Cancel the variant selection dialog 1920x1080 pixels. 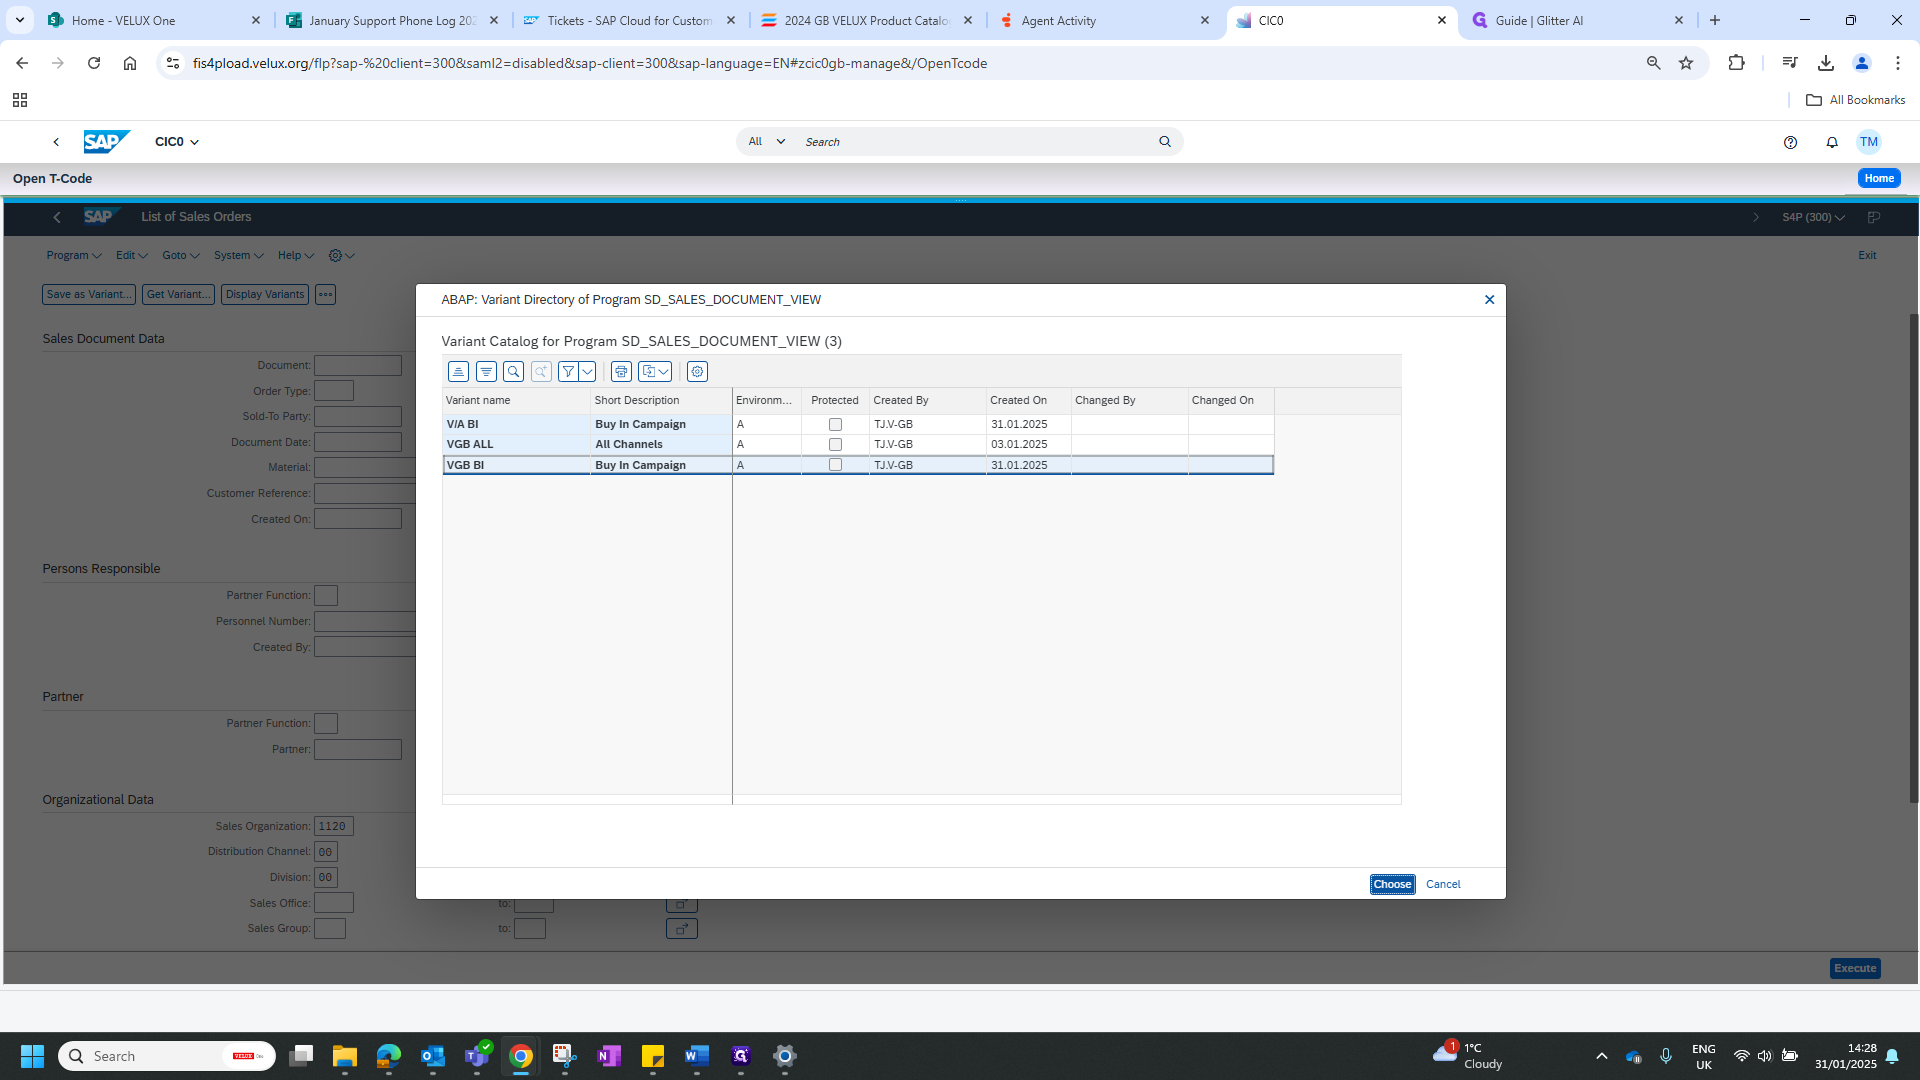click(1443, 884)
